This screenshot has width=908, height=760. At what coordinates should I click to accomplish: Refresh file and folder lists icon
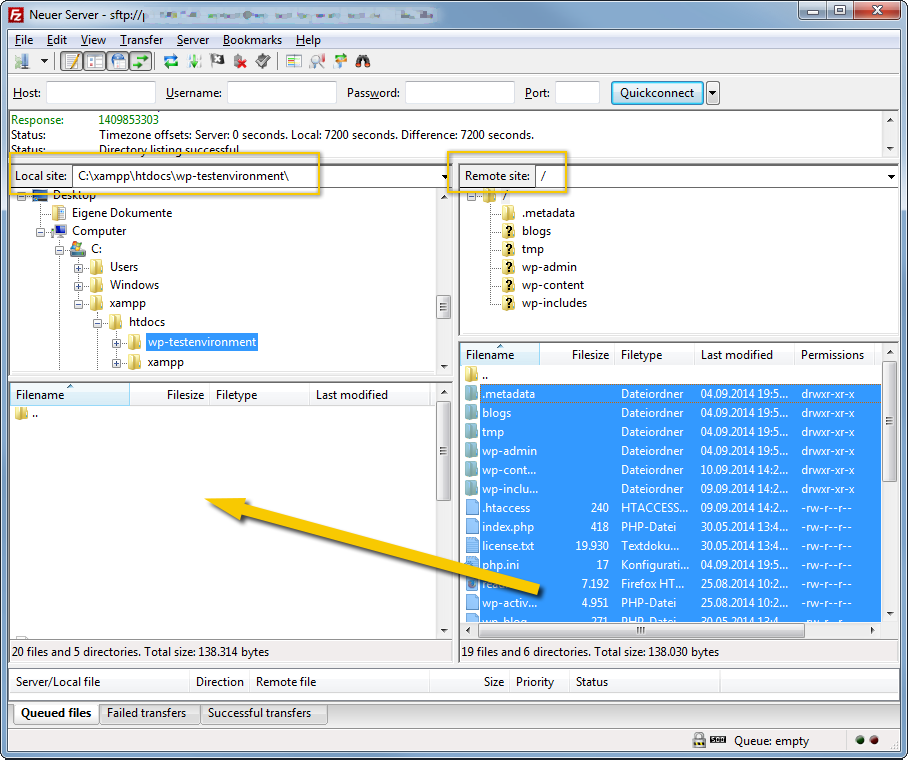(x=171, y=61)
